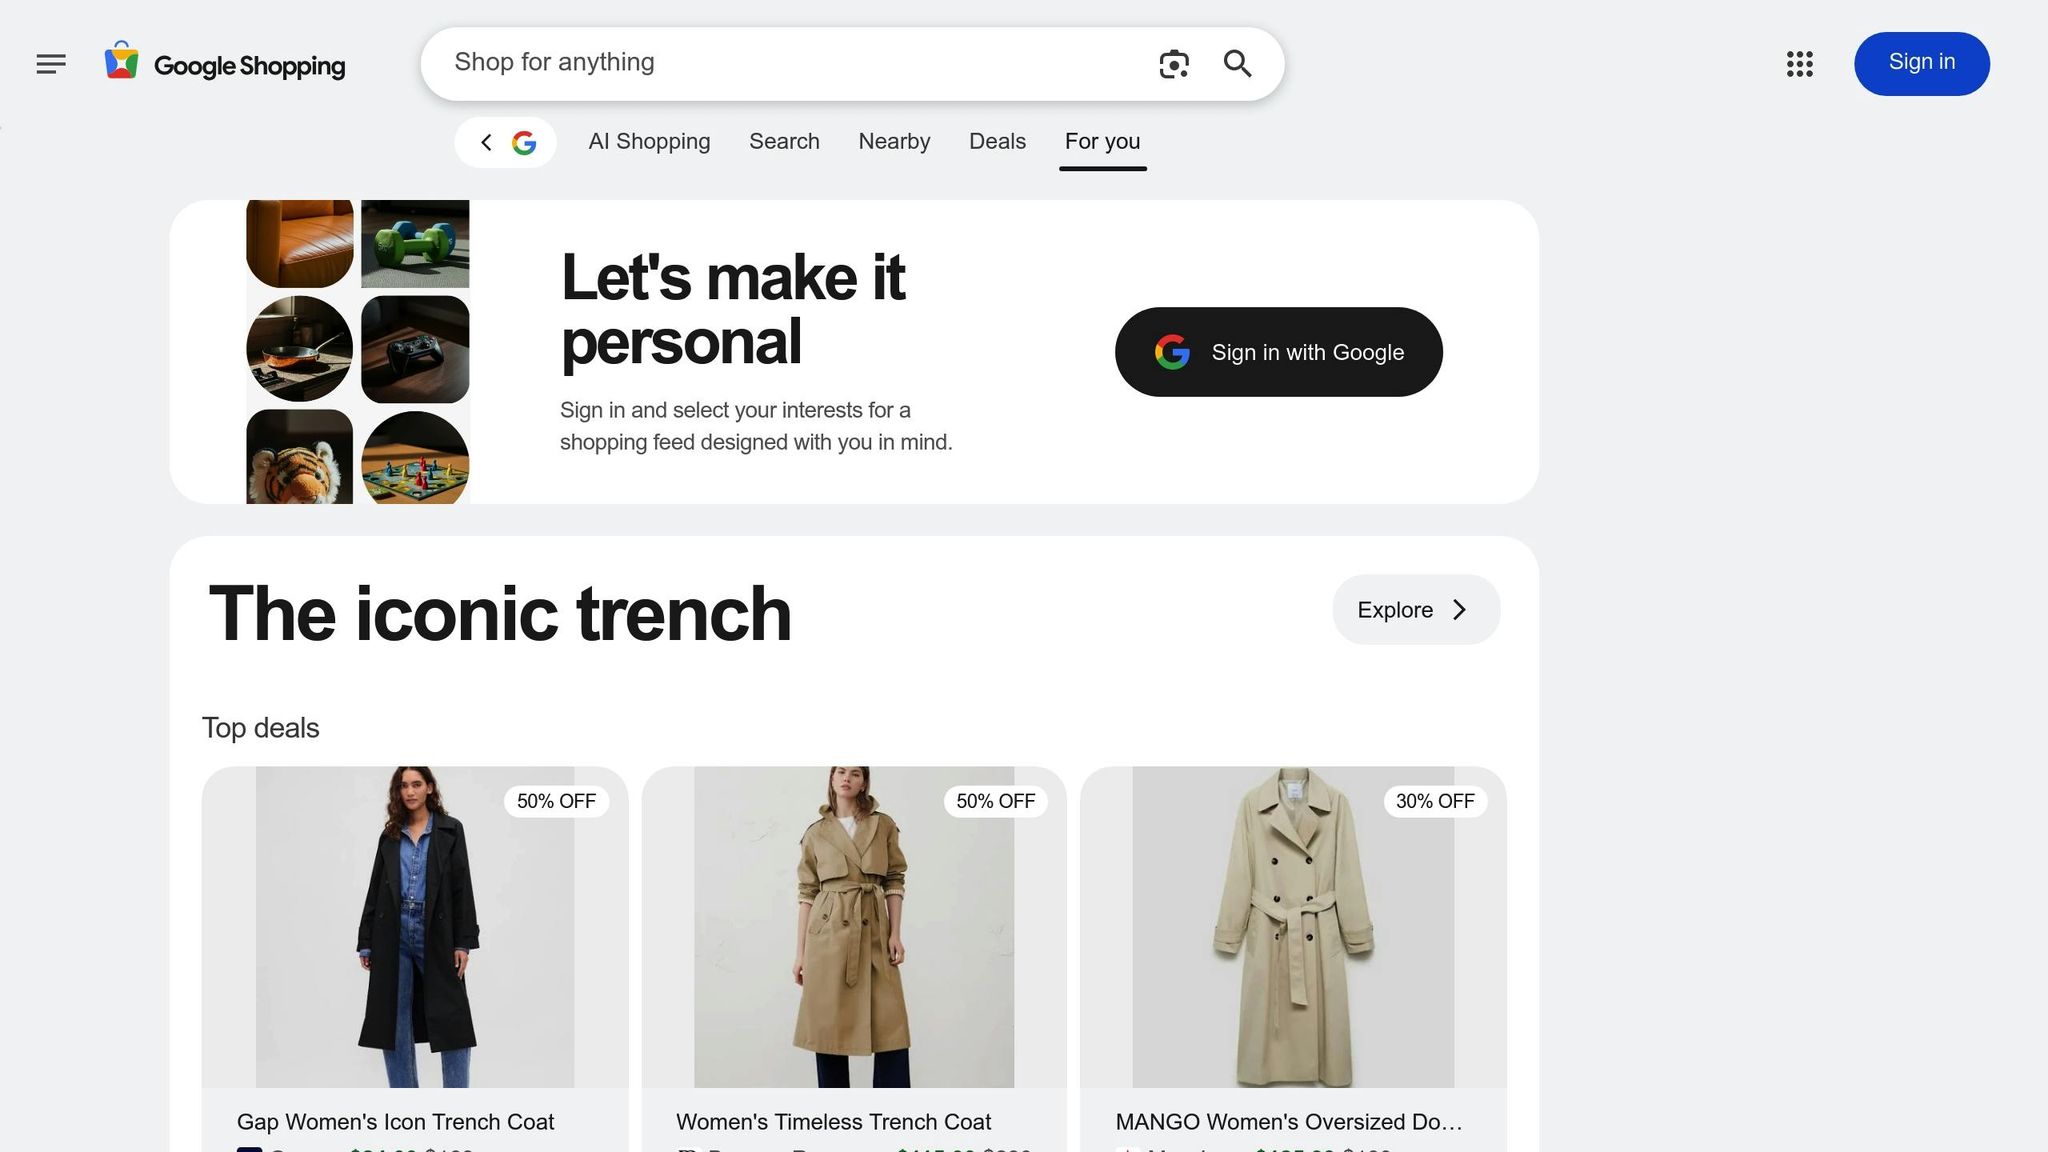The width and height of the screenshot is (2048, 1152).
Task: Search by image with camera lens icon
Action: click(1174, 64)
